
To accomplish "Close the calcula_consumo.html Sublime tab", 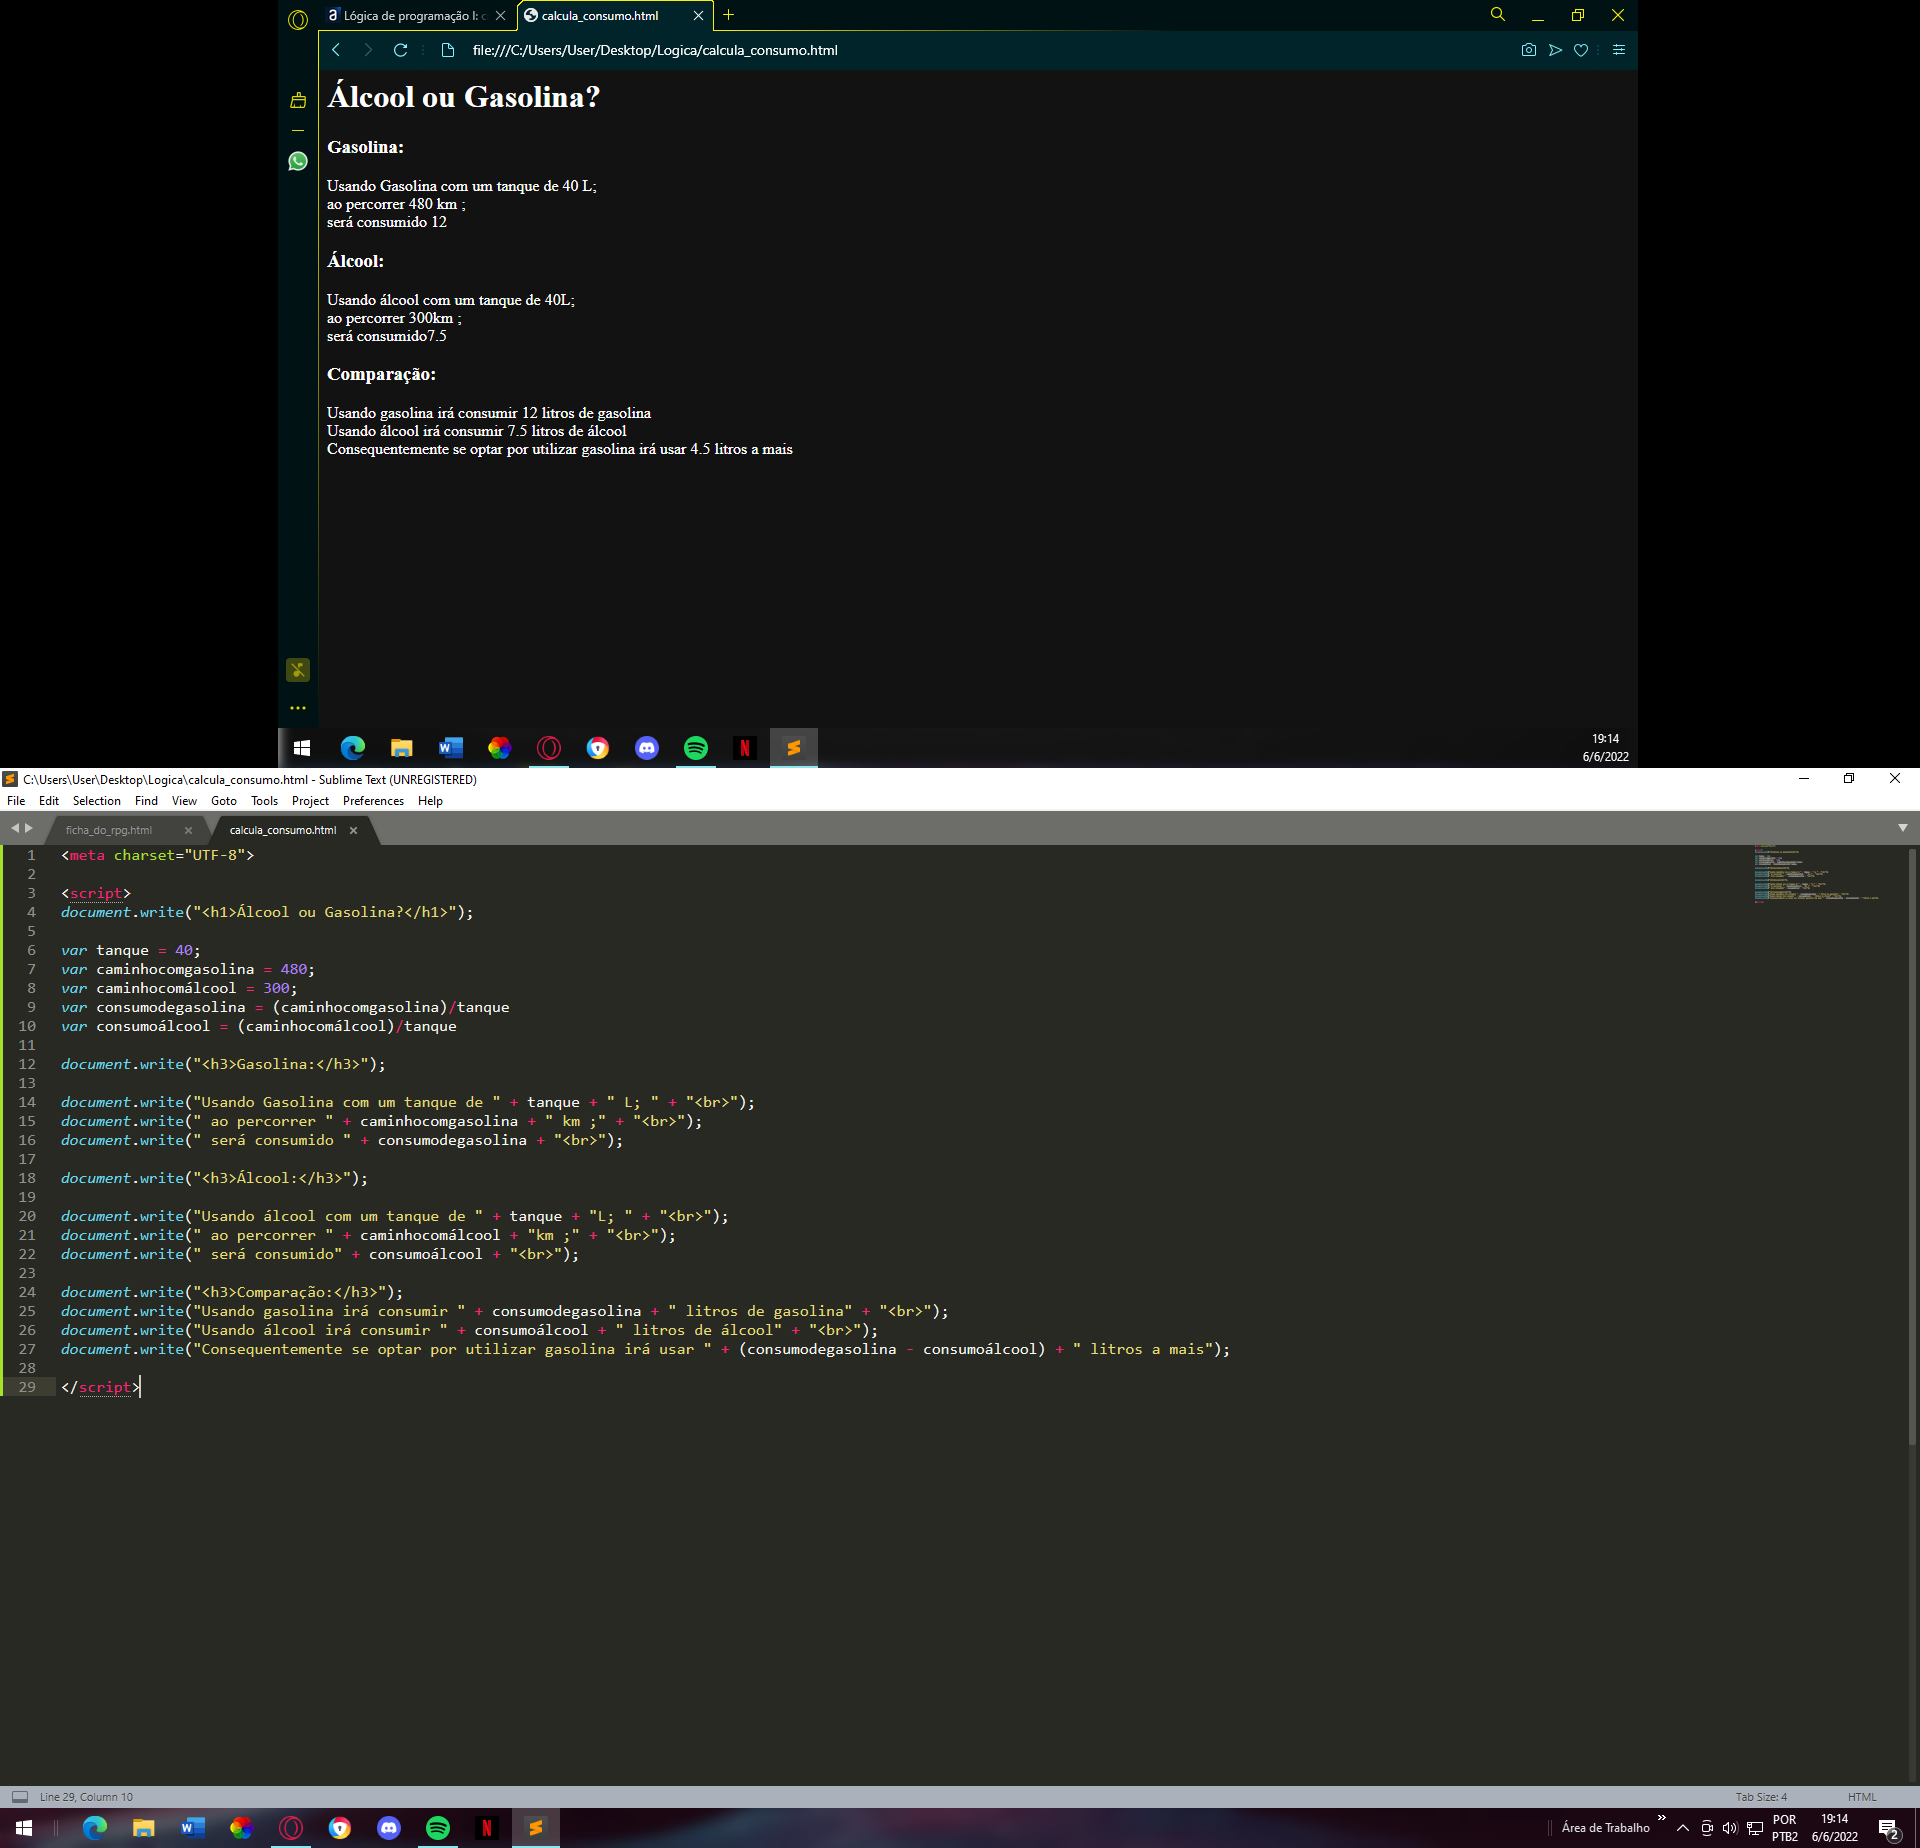I will click(353, 830).
